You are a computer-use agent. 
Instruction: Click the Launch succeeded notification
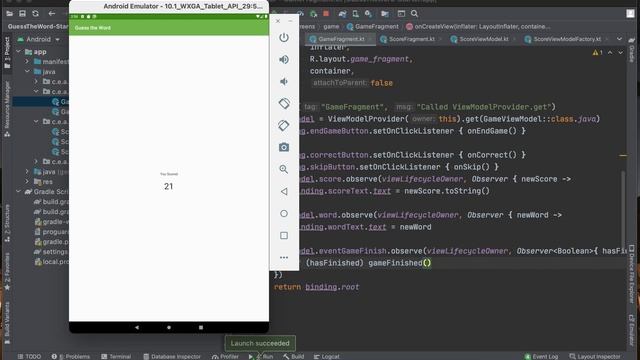point(260,343)
